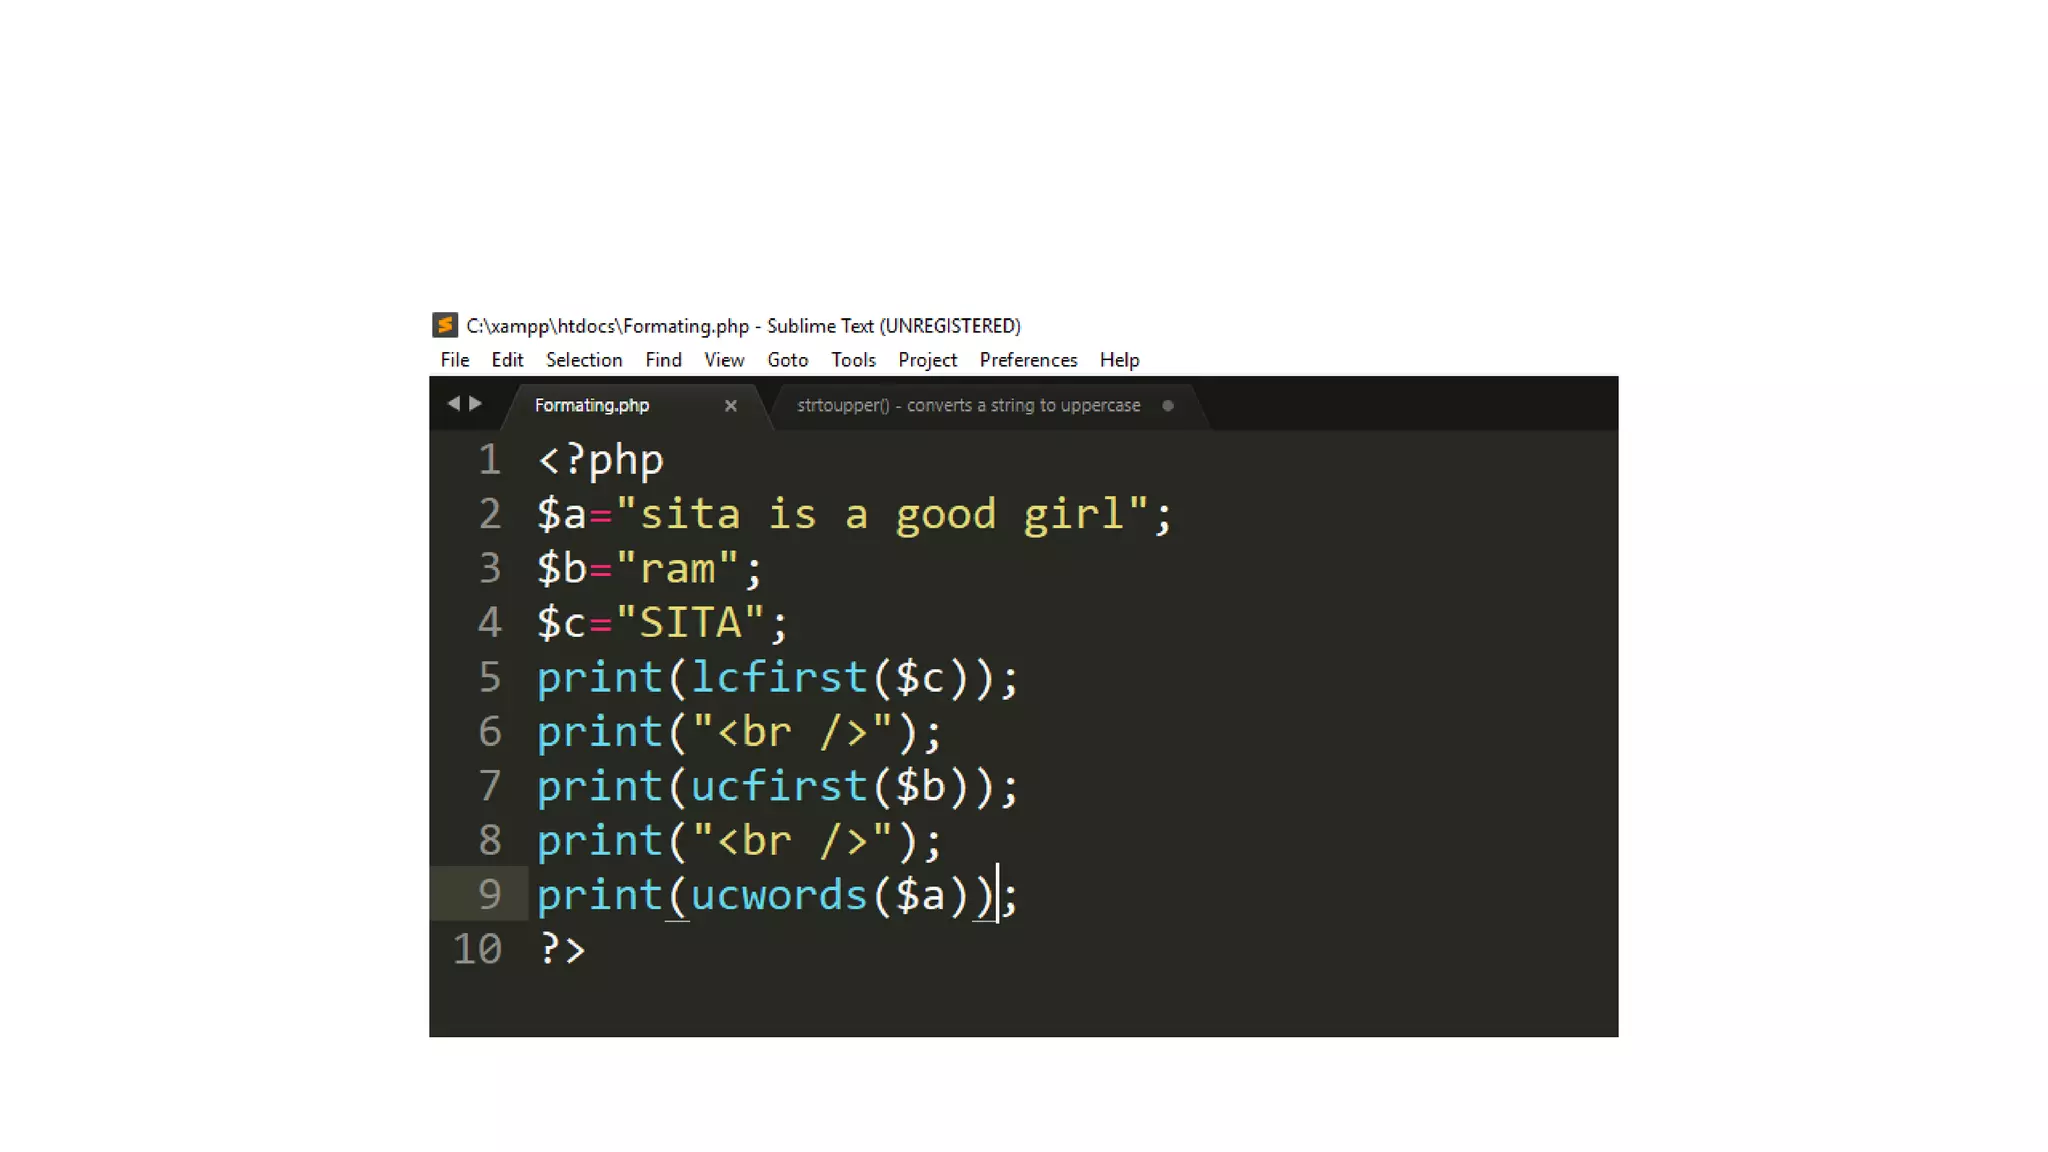Switch to strtoupper() converts string tab
The height and width of the screenshot is (1152, 2048).
coord(967,405)
